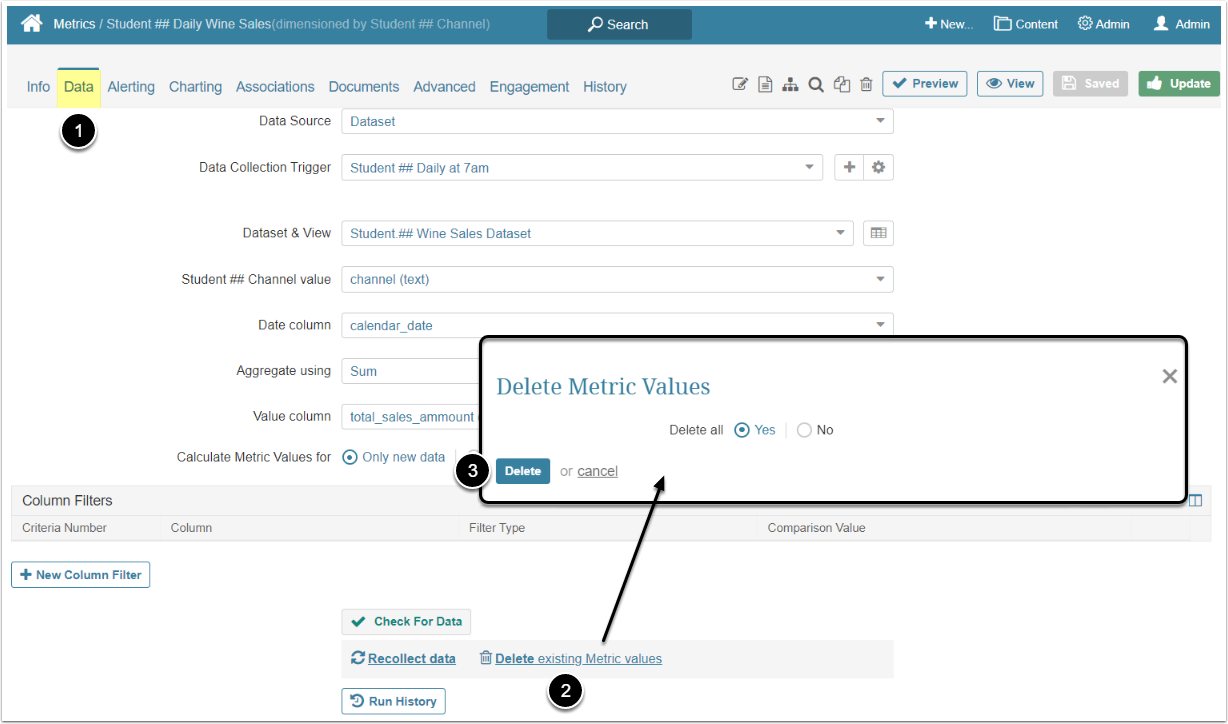Viewport: 1228px width, 724px height.
Task: Switch to the Advanced tab
Action: (444, 87)
